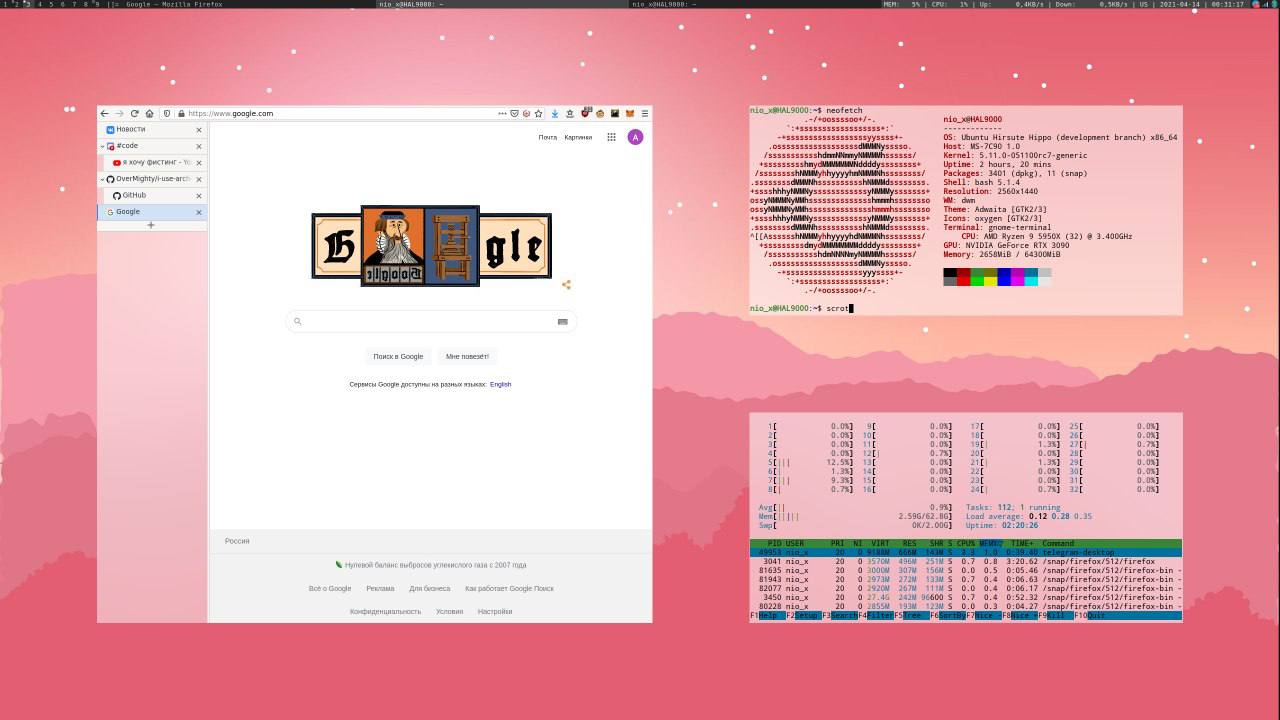
Task: Switch to the #code tab
Action: [152, 146]
